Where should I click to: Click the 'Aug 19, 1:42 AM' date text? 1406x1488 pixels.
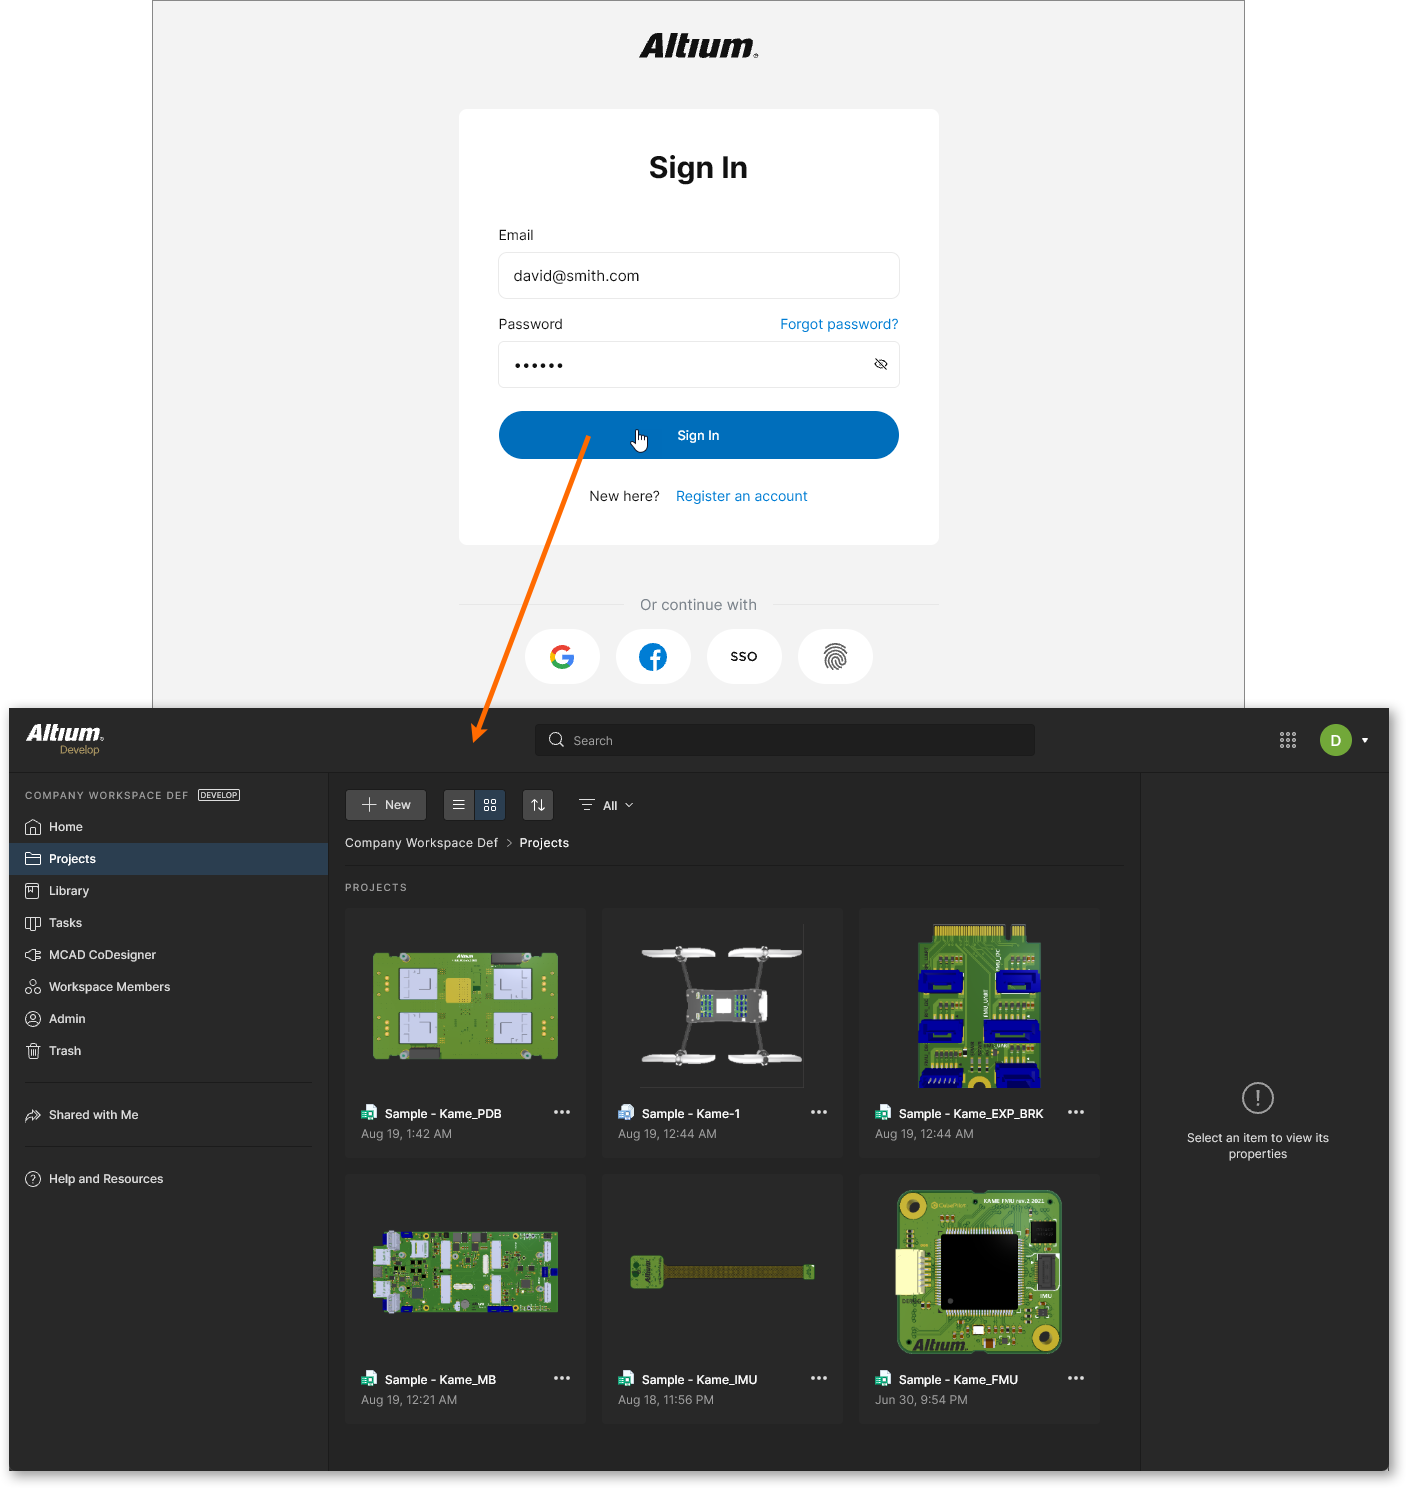406,1134
